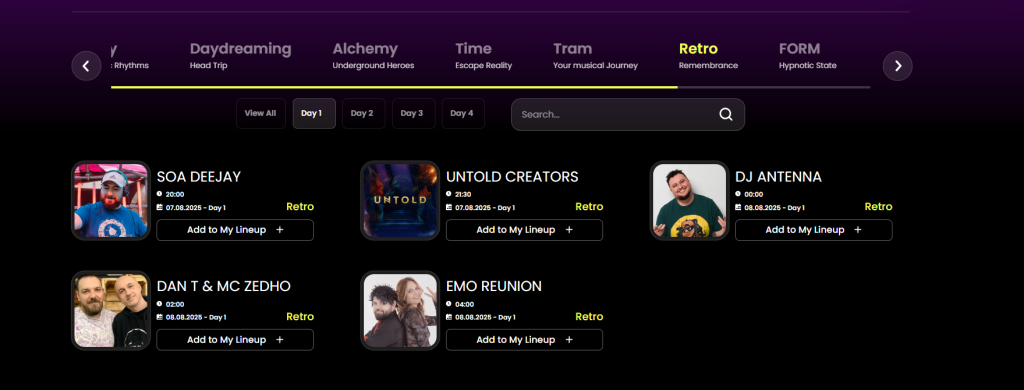Click the DJ ANTENNA artist name

click(778, 177)
